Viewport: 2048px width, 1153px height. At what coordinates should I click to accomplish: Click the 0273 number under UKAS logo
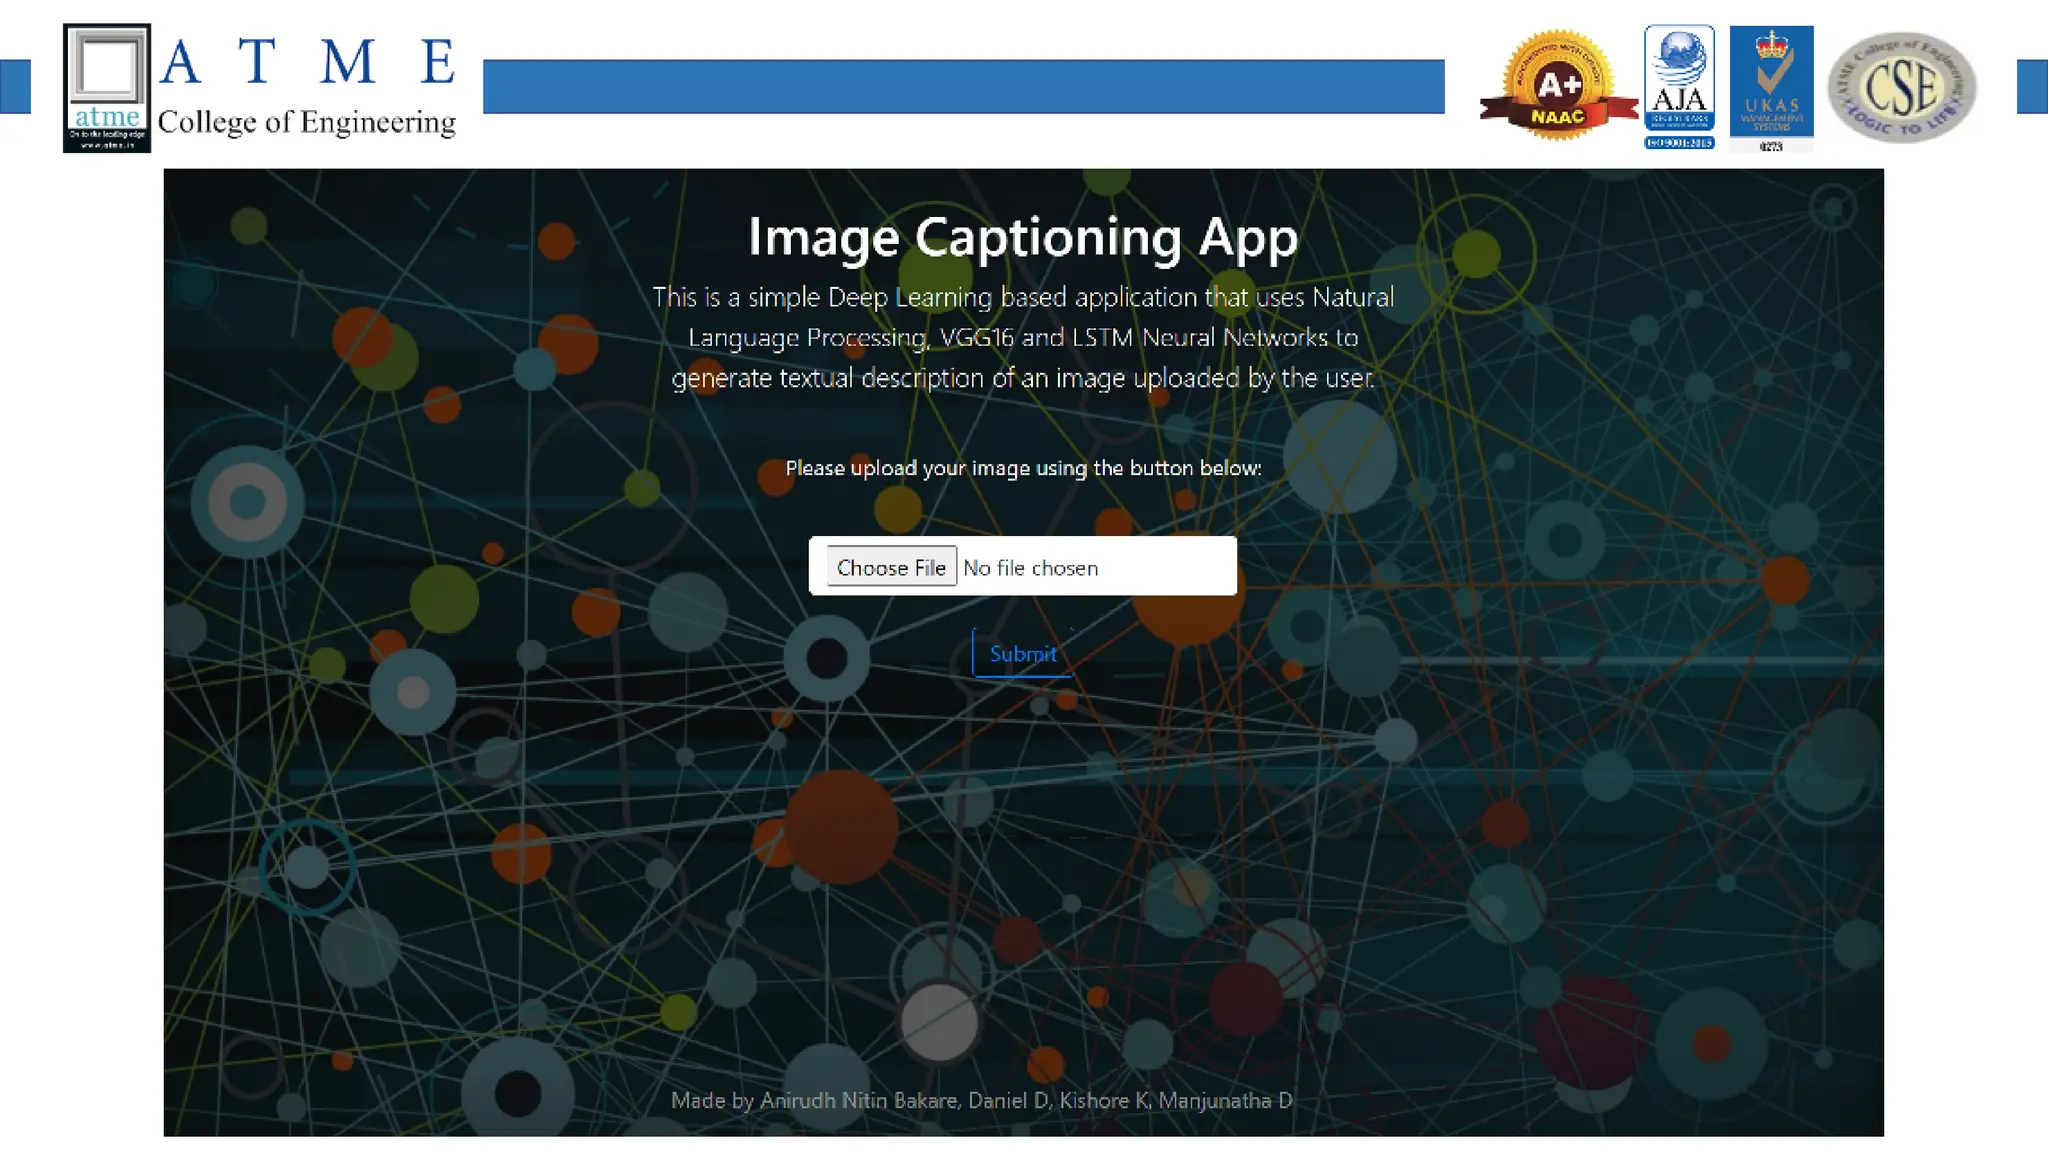point(1771,147)
